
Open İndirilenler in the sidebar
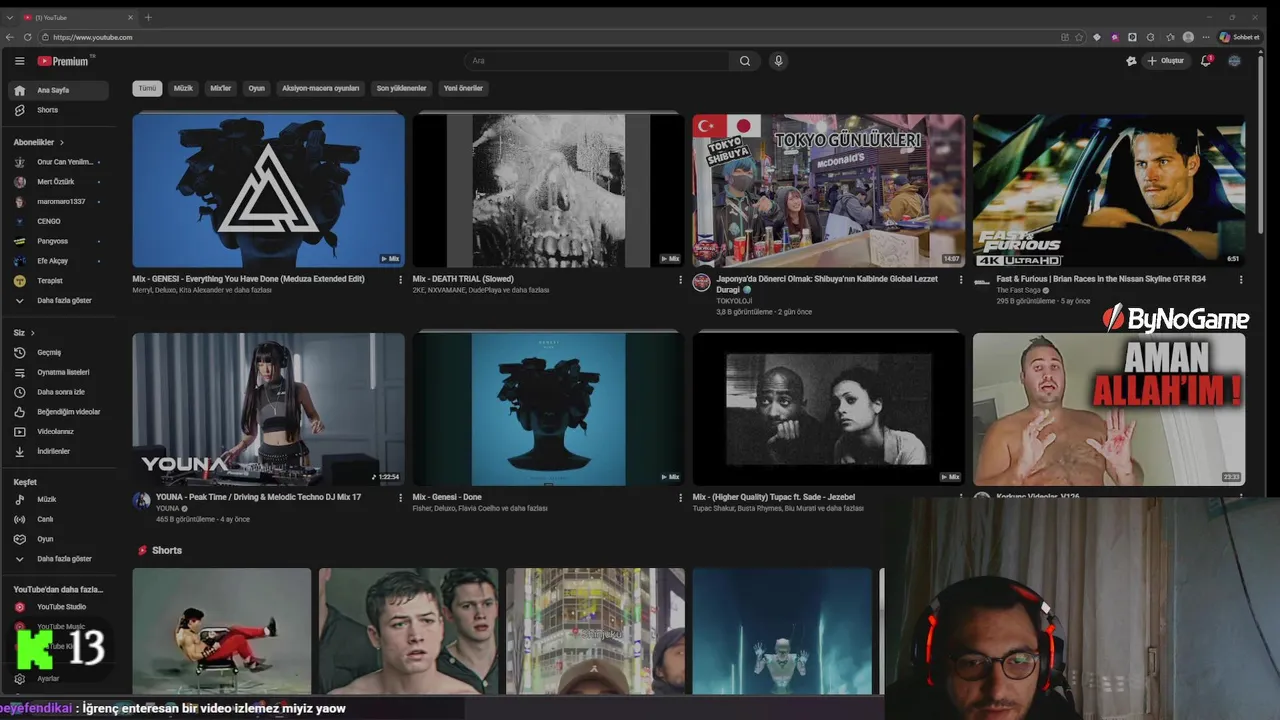[x=60, y=451]
